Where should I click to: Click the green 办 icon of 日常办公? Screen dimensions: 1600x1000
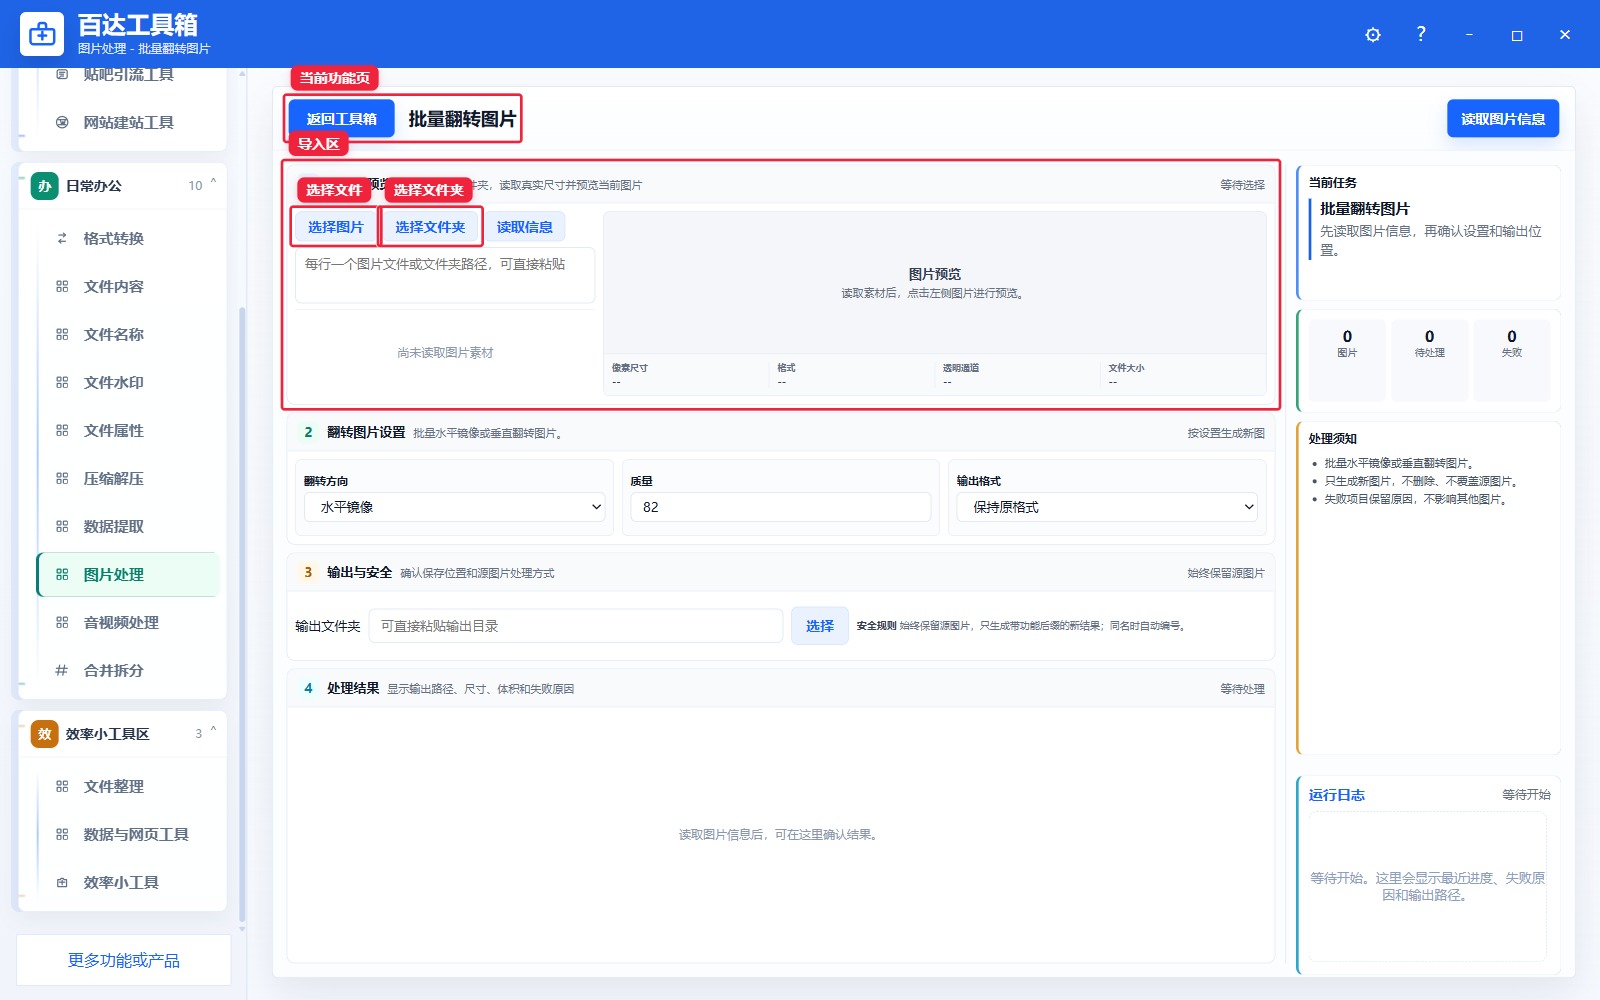click(44, 186)
